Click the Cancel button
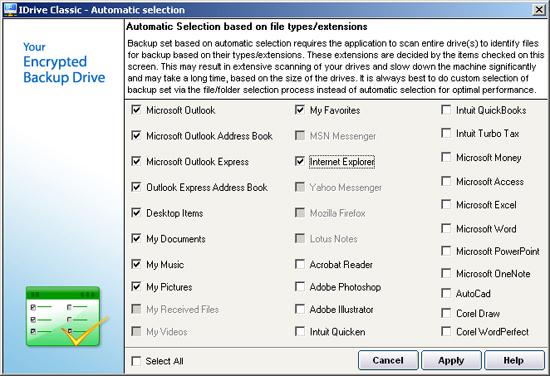Image resolution: width=550 pixels, height=376 pixels. click(388, 360)
